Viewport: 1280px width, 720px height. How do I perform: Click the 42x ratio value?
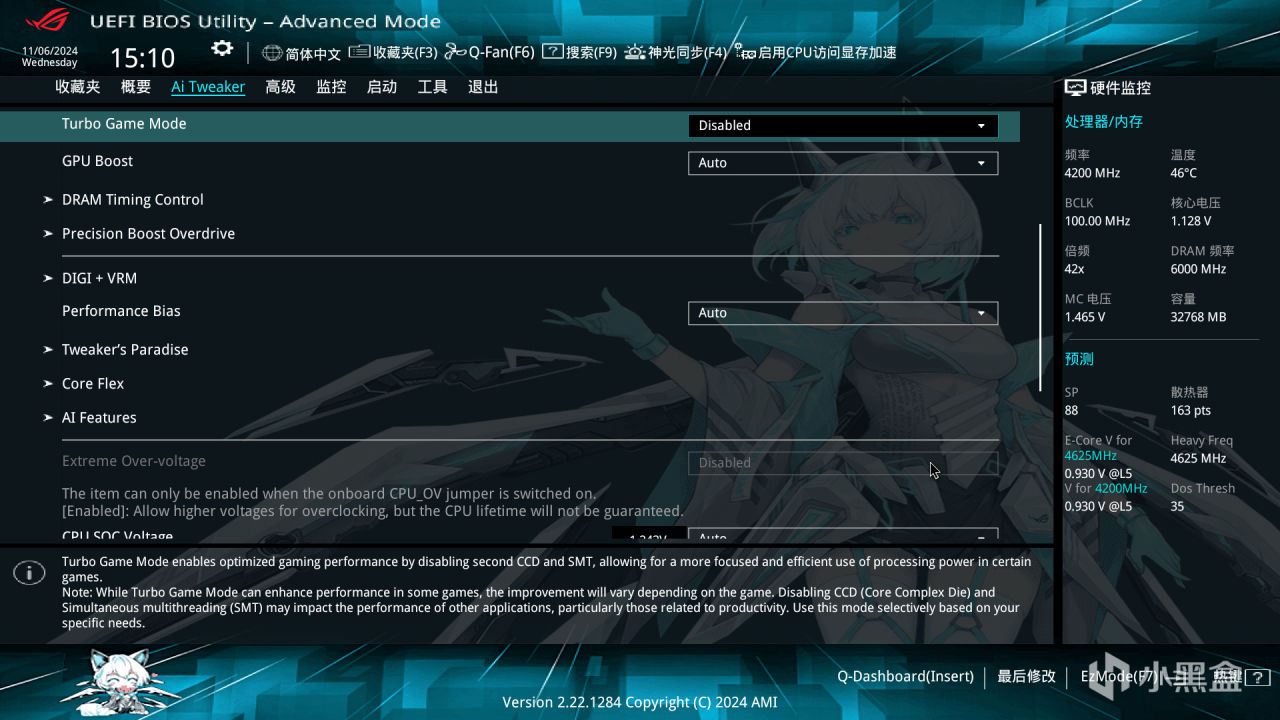click(1076, 269)
